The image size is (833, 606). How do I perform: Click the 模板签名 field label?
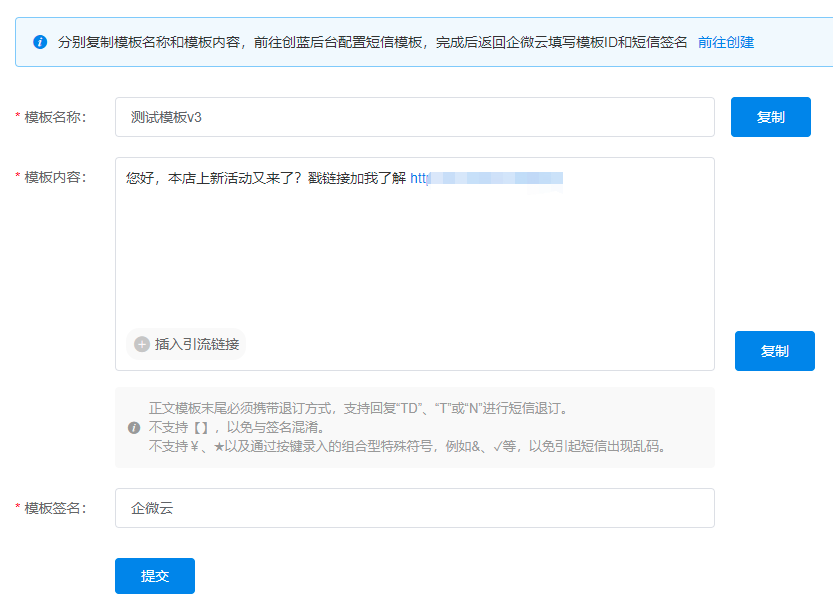55,508
